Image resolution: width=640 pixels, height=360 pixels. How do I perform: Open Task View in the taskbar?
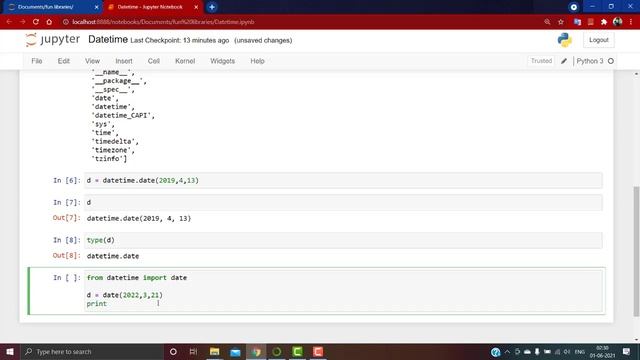tap(193, 351)
